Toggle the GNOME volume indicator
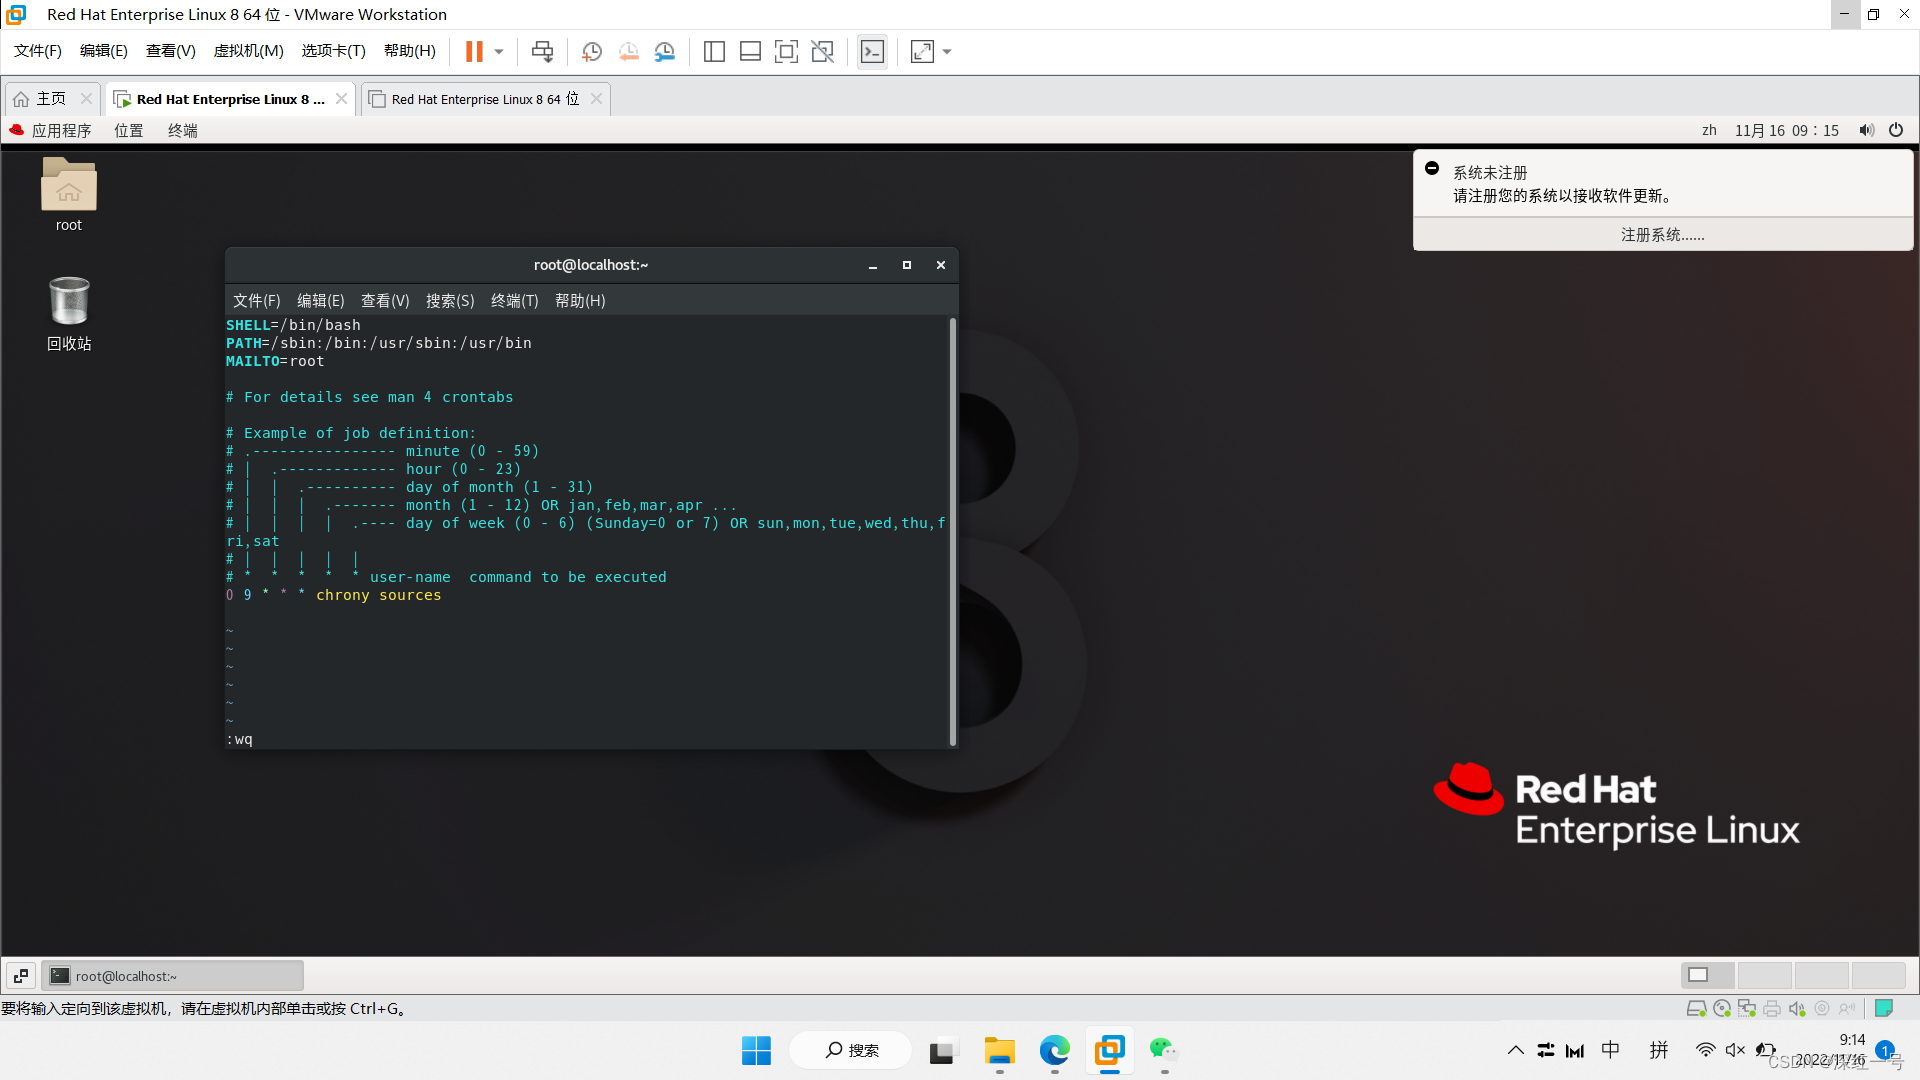Image resolution: width=1920 pixels, height=1080 pixels. coord(1866,130)
